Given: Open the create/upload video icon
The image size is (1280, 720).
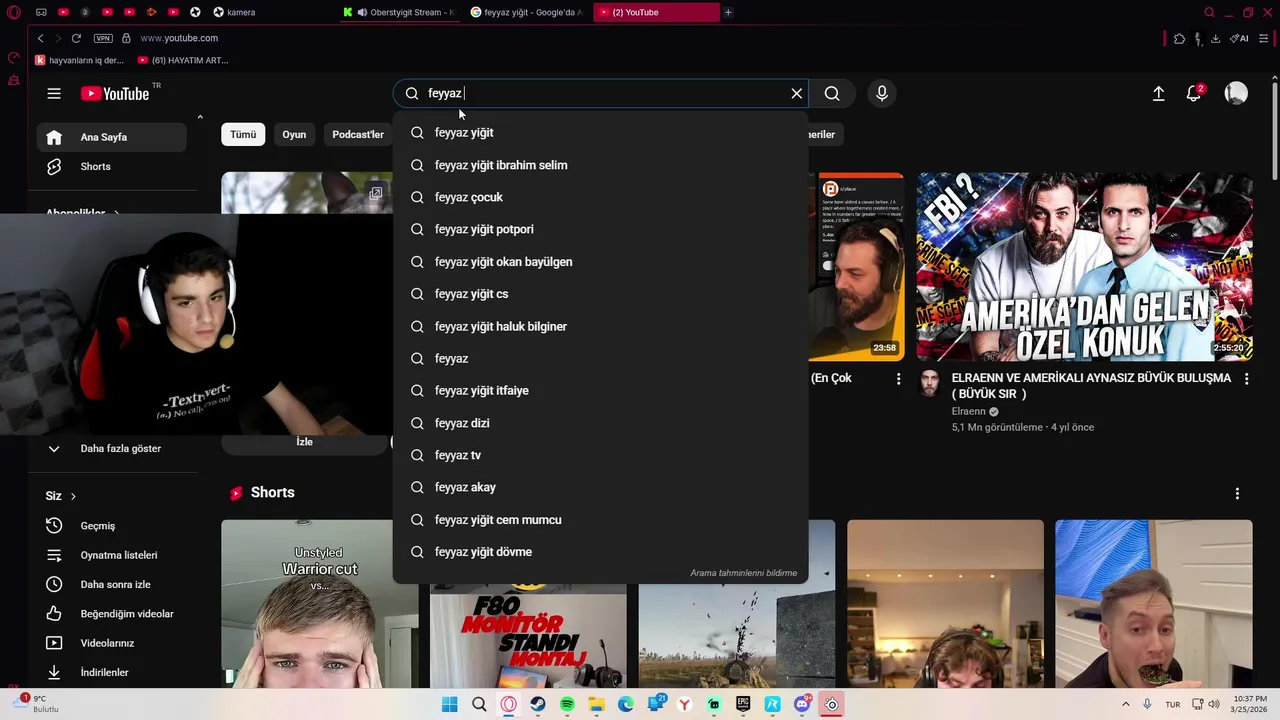Looking at the screenshot, I should point(1158,93).
